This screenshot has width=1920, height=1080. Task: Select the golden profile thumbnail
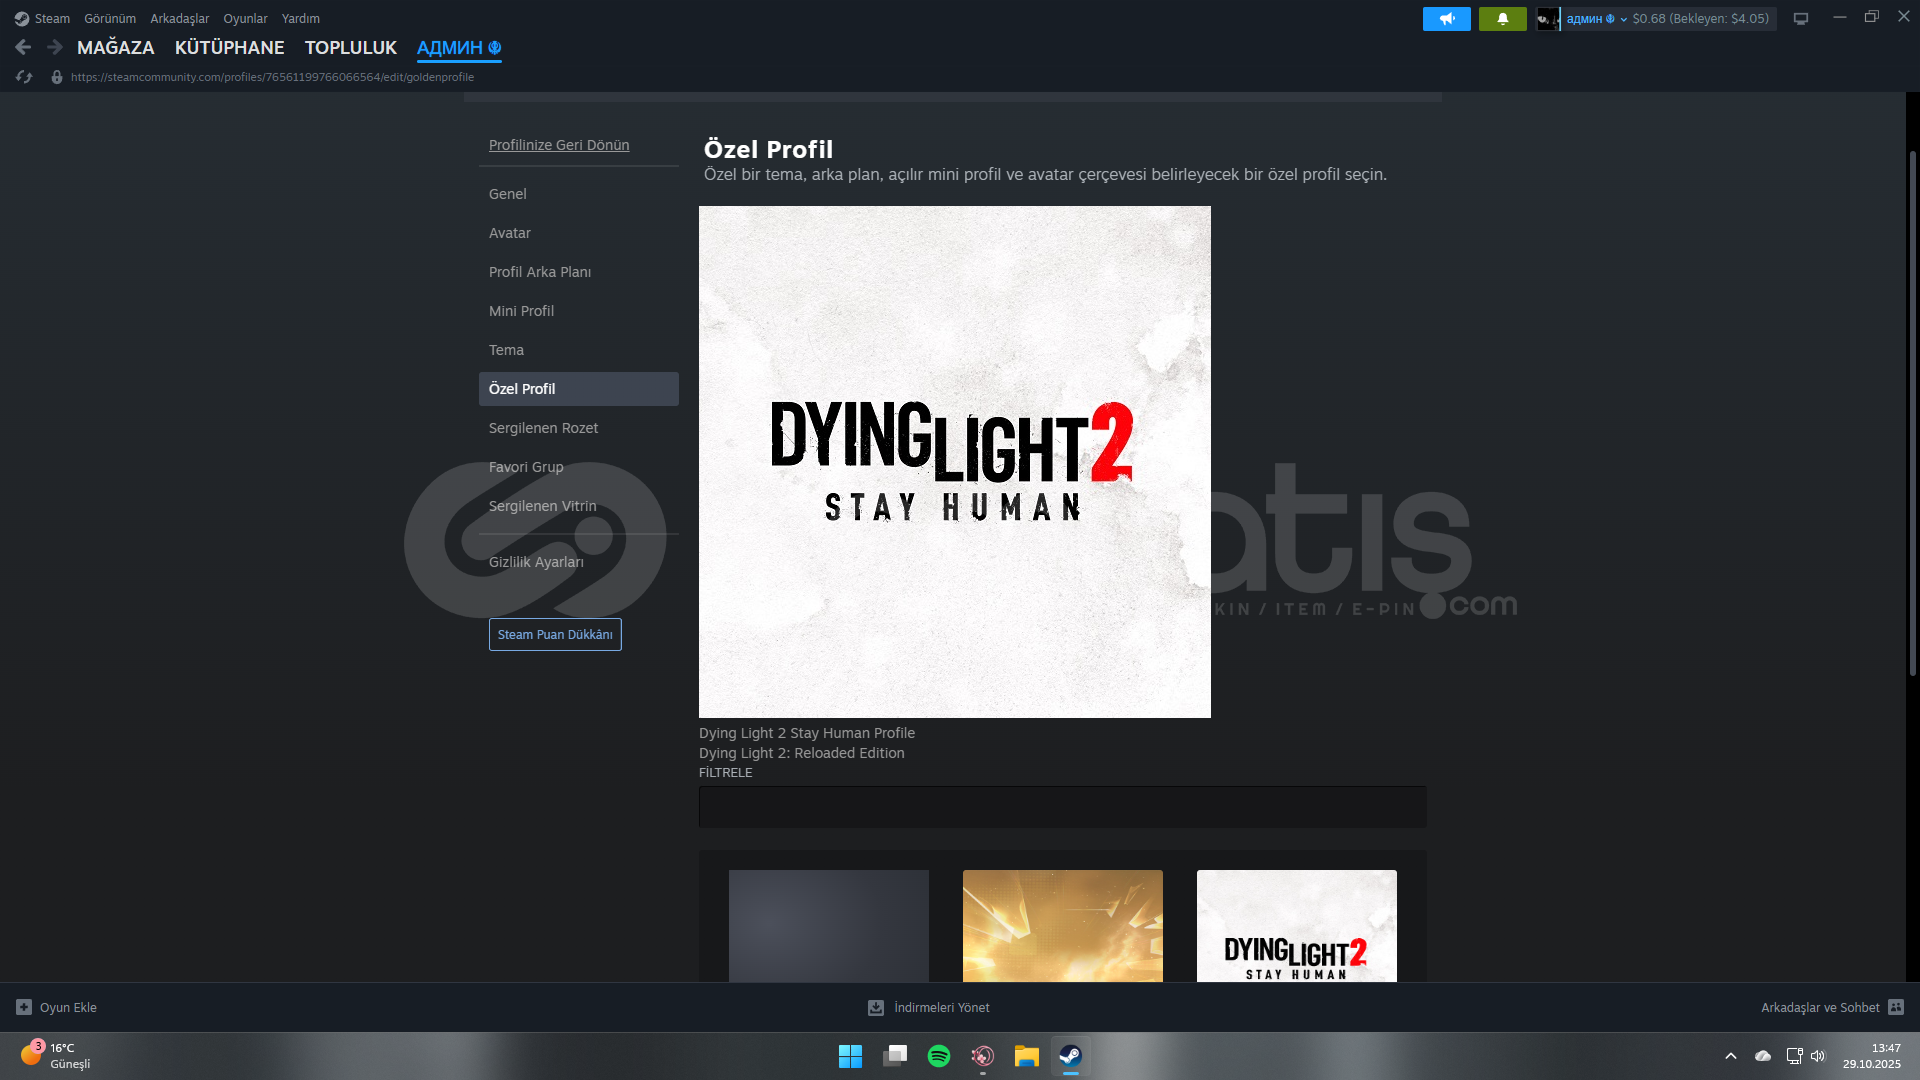[x=1062, y=925]
